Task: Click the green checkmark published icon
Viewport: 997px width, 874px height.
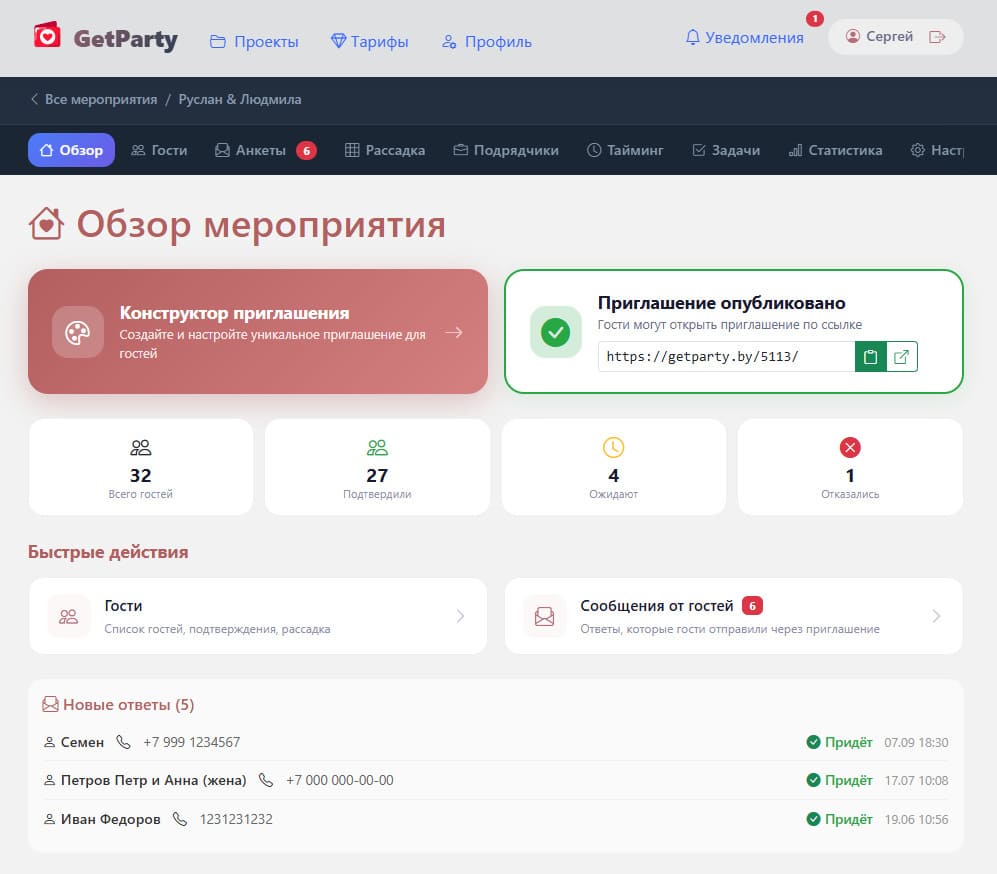Action: click(x=556, y=332)
